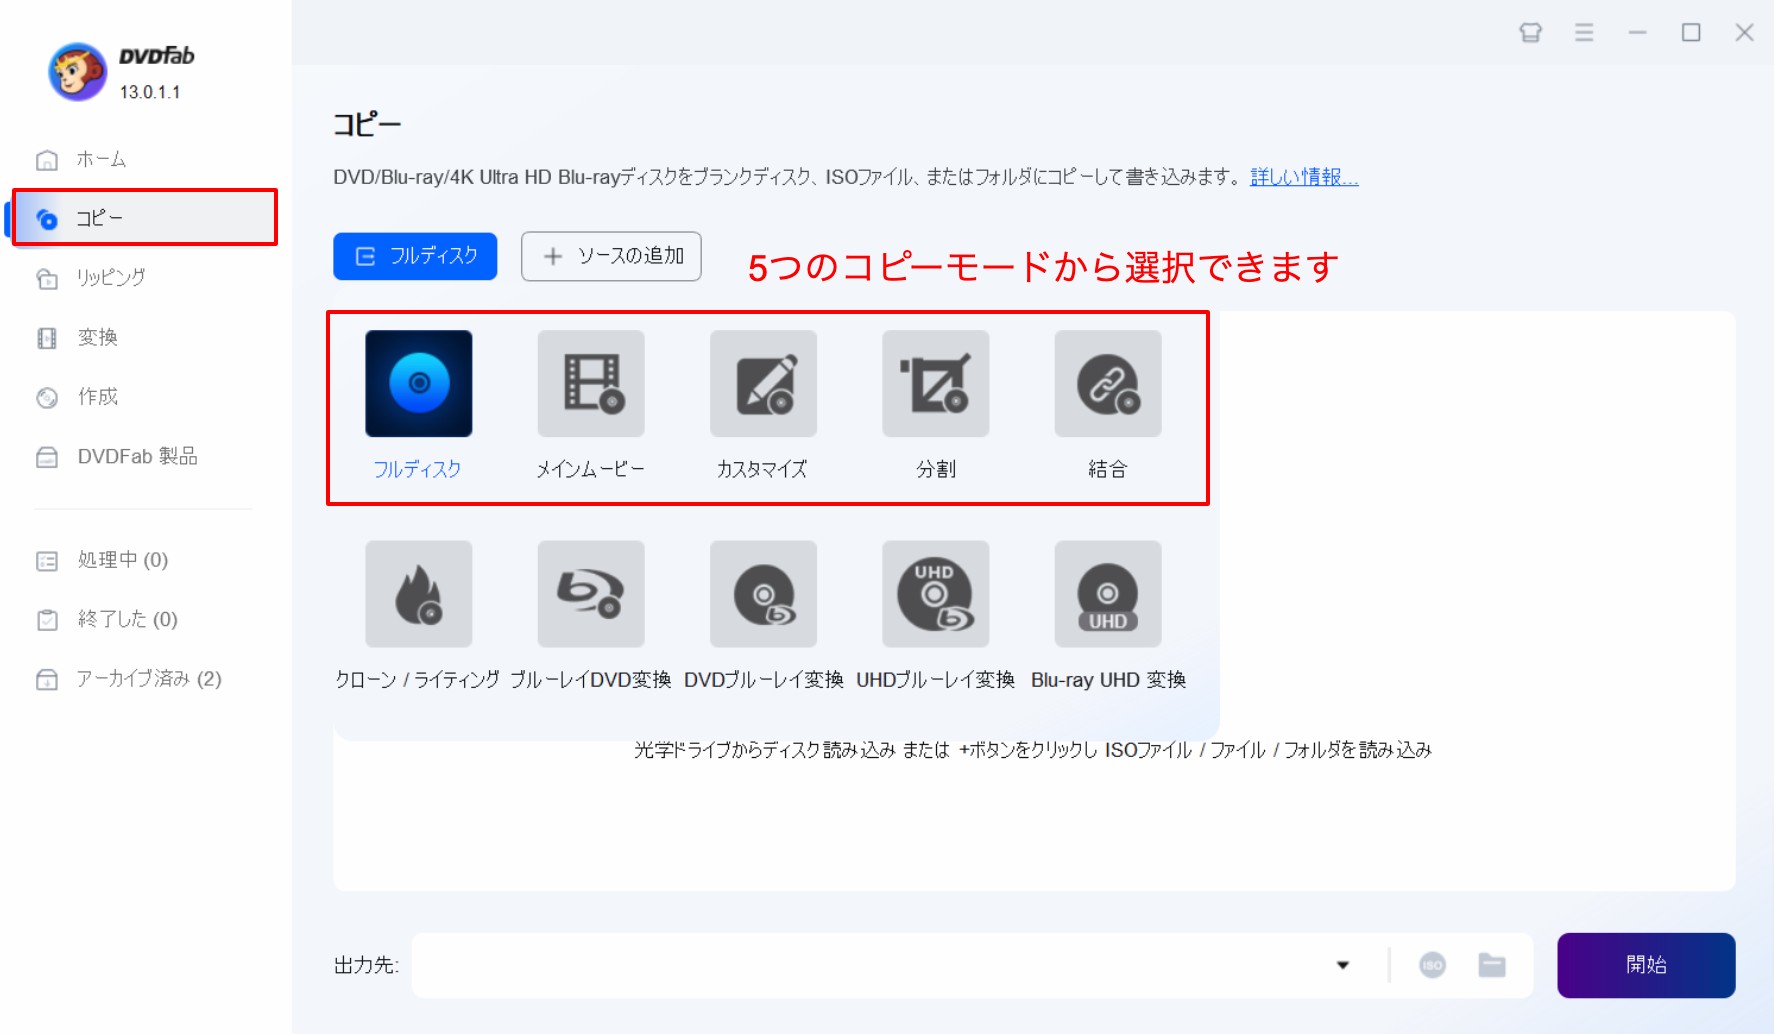Image resolution: width=1774 pixels, height=1034 pixels.
Task: Choose Blu-ray UHD 変換 mode
Action: point(1108,594)
